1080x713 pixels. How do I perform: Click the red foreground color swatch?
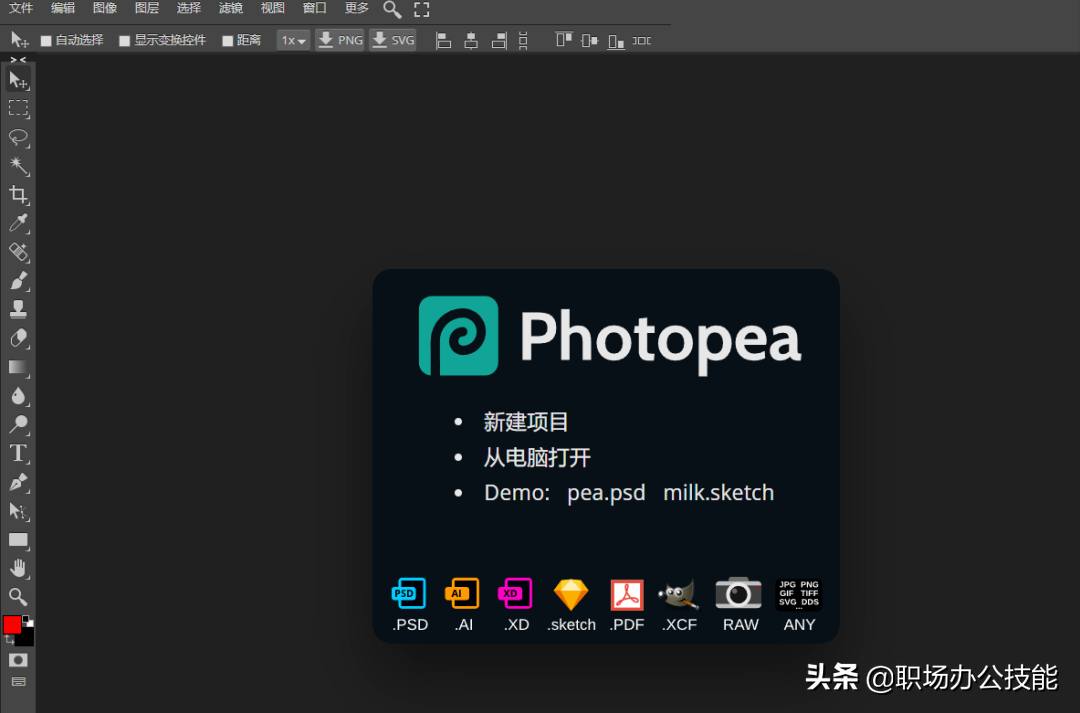point(12,625)
